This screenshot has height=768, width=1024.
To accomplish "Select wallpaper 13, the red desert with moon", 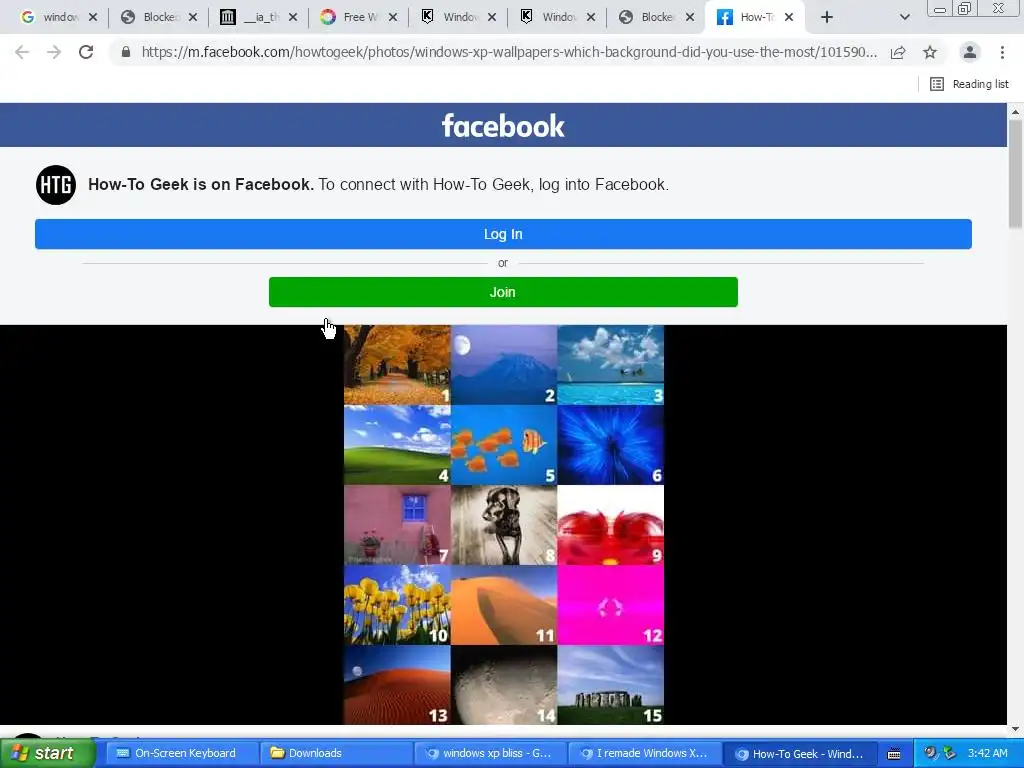I will (397, 685).
